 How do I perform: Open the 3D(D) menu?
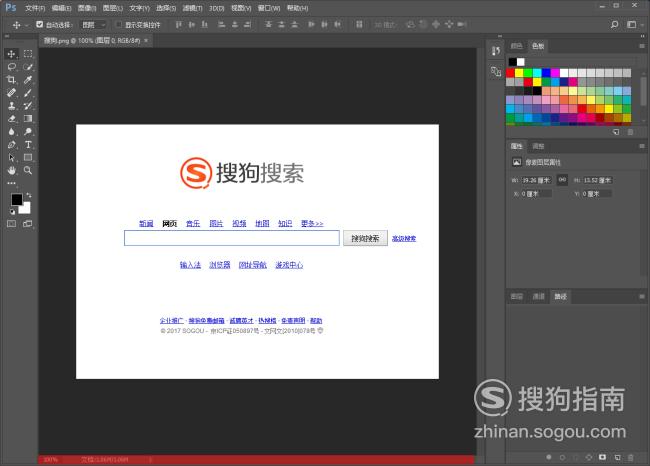[x=217, y=8]
